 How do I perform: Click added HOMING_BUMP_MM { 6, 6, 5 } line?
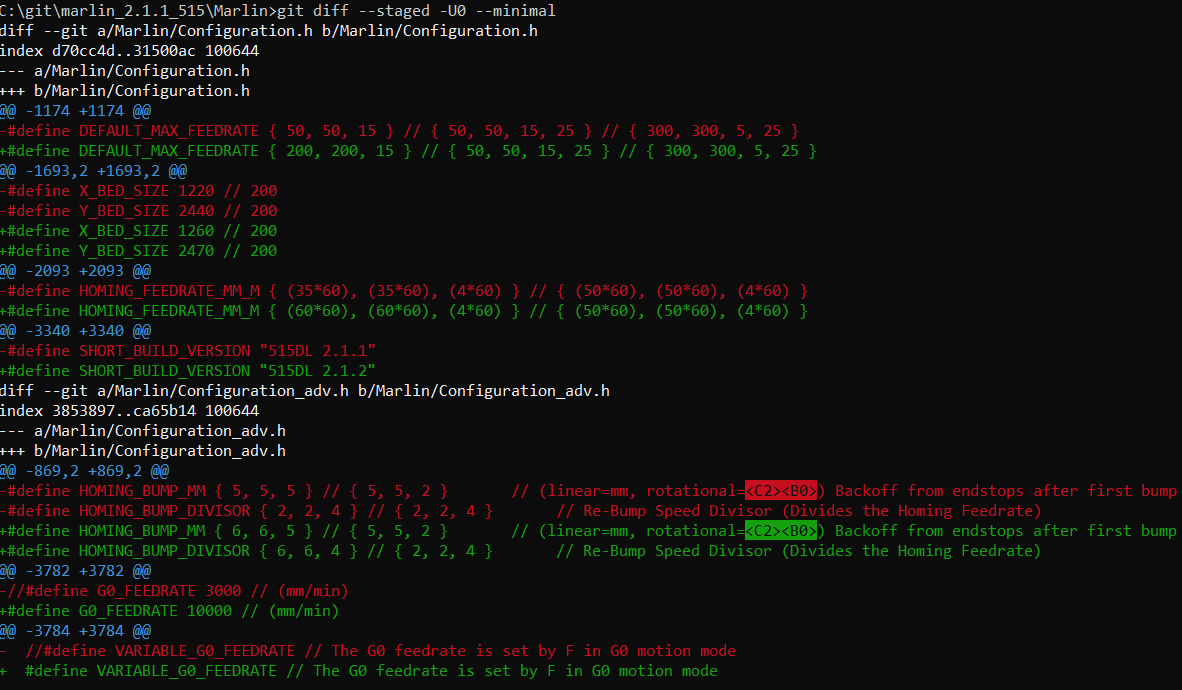(x=588, y=530)
